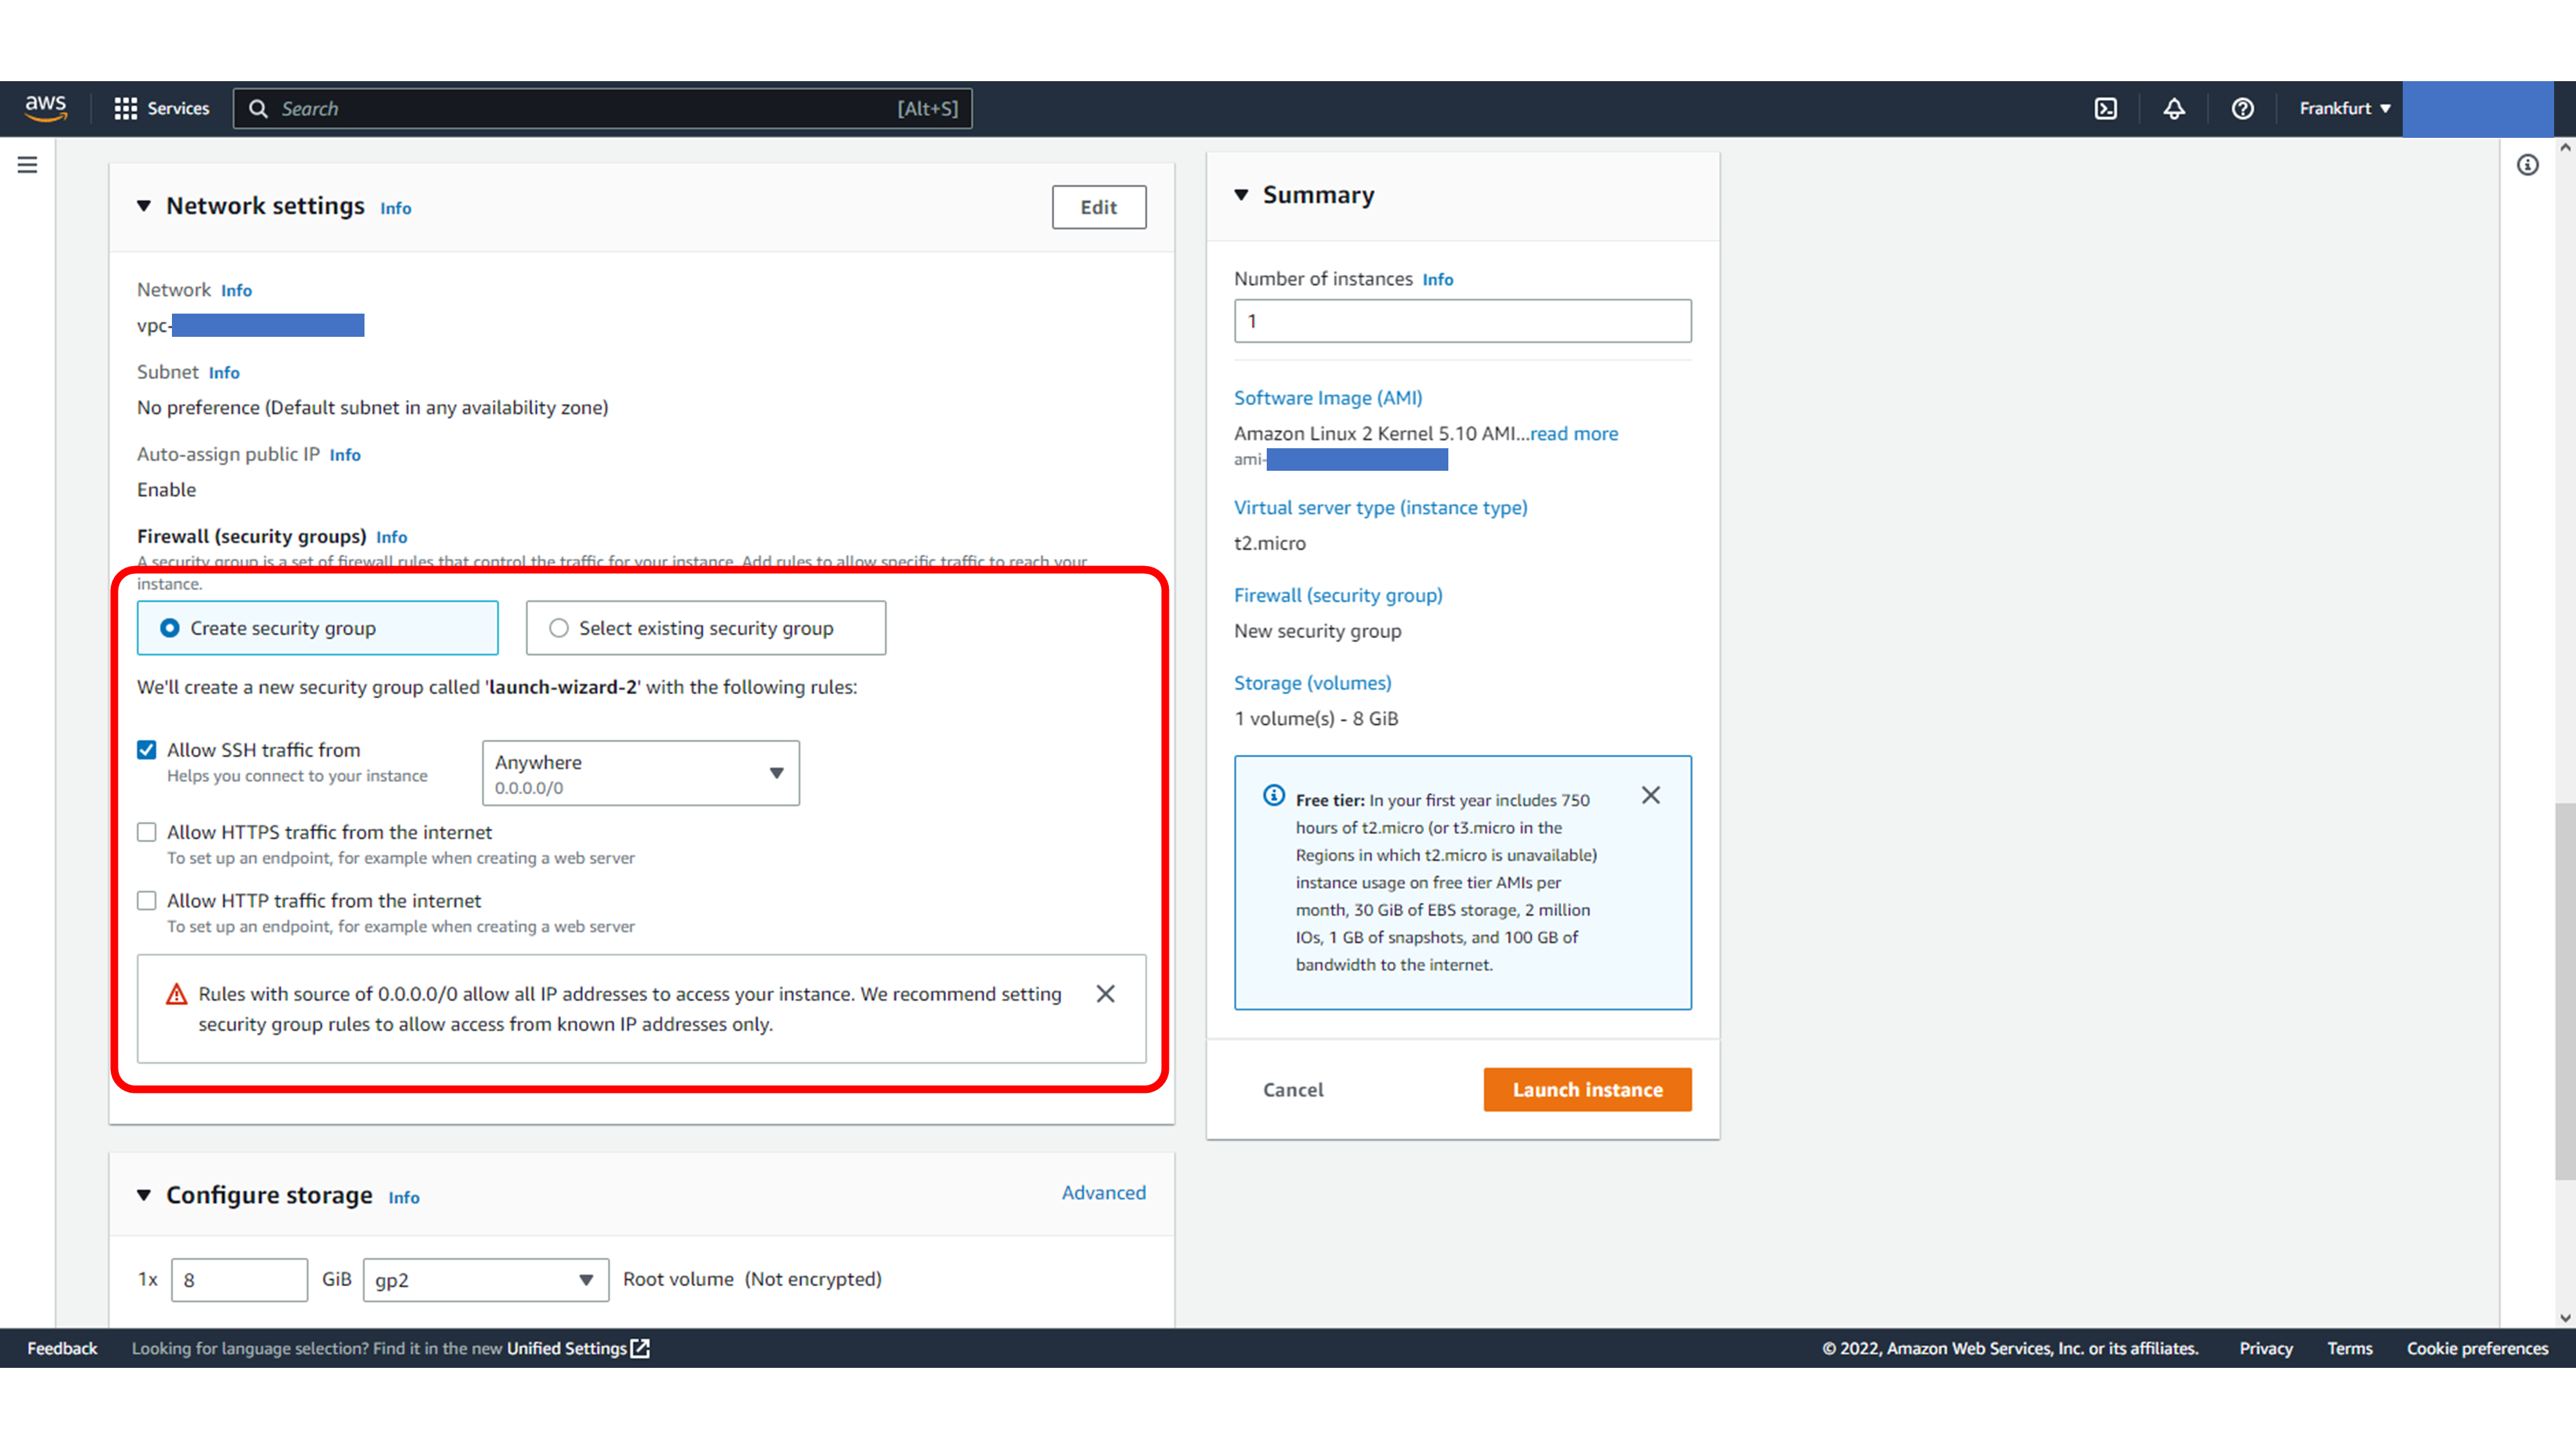Click the root volume size field
This screenshot has width=2576, height=1449.
pyautogui.click(x=239, y=1280)
